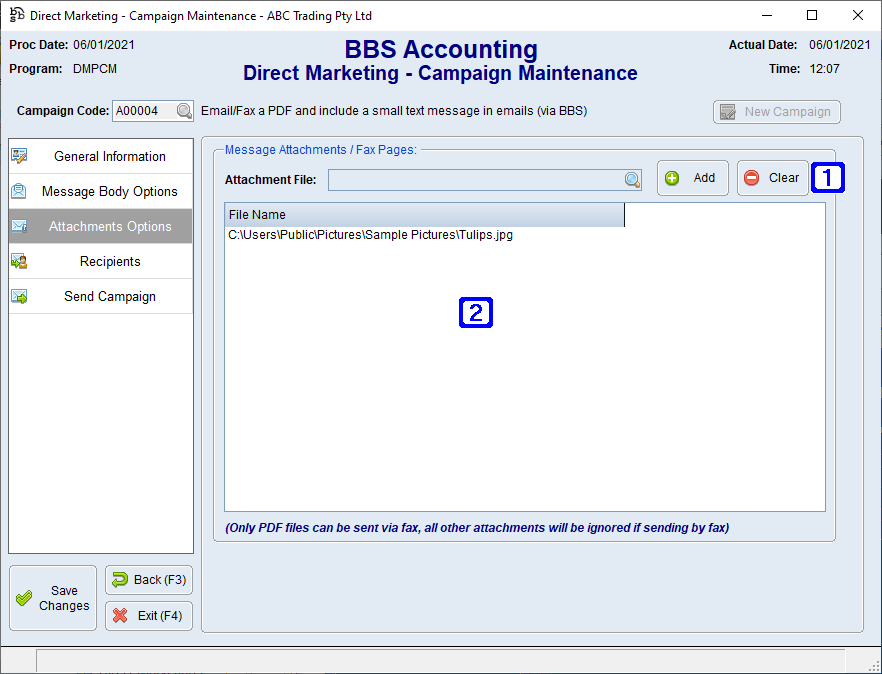Switch to the General Information tab

[x=100, y=156]
